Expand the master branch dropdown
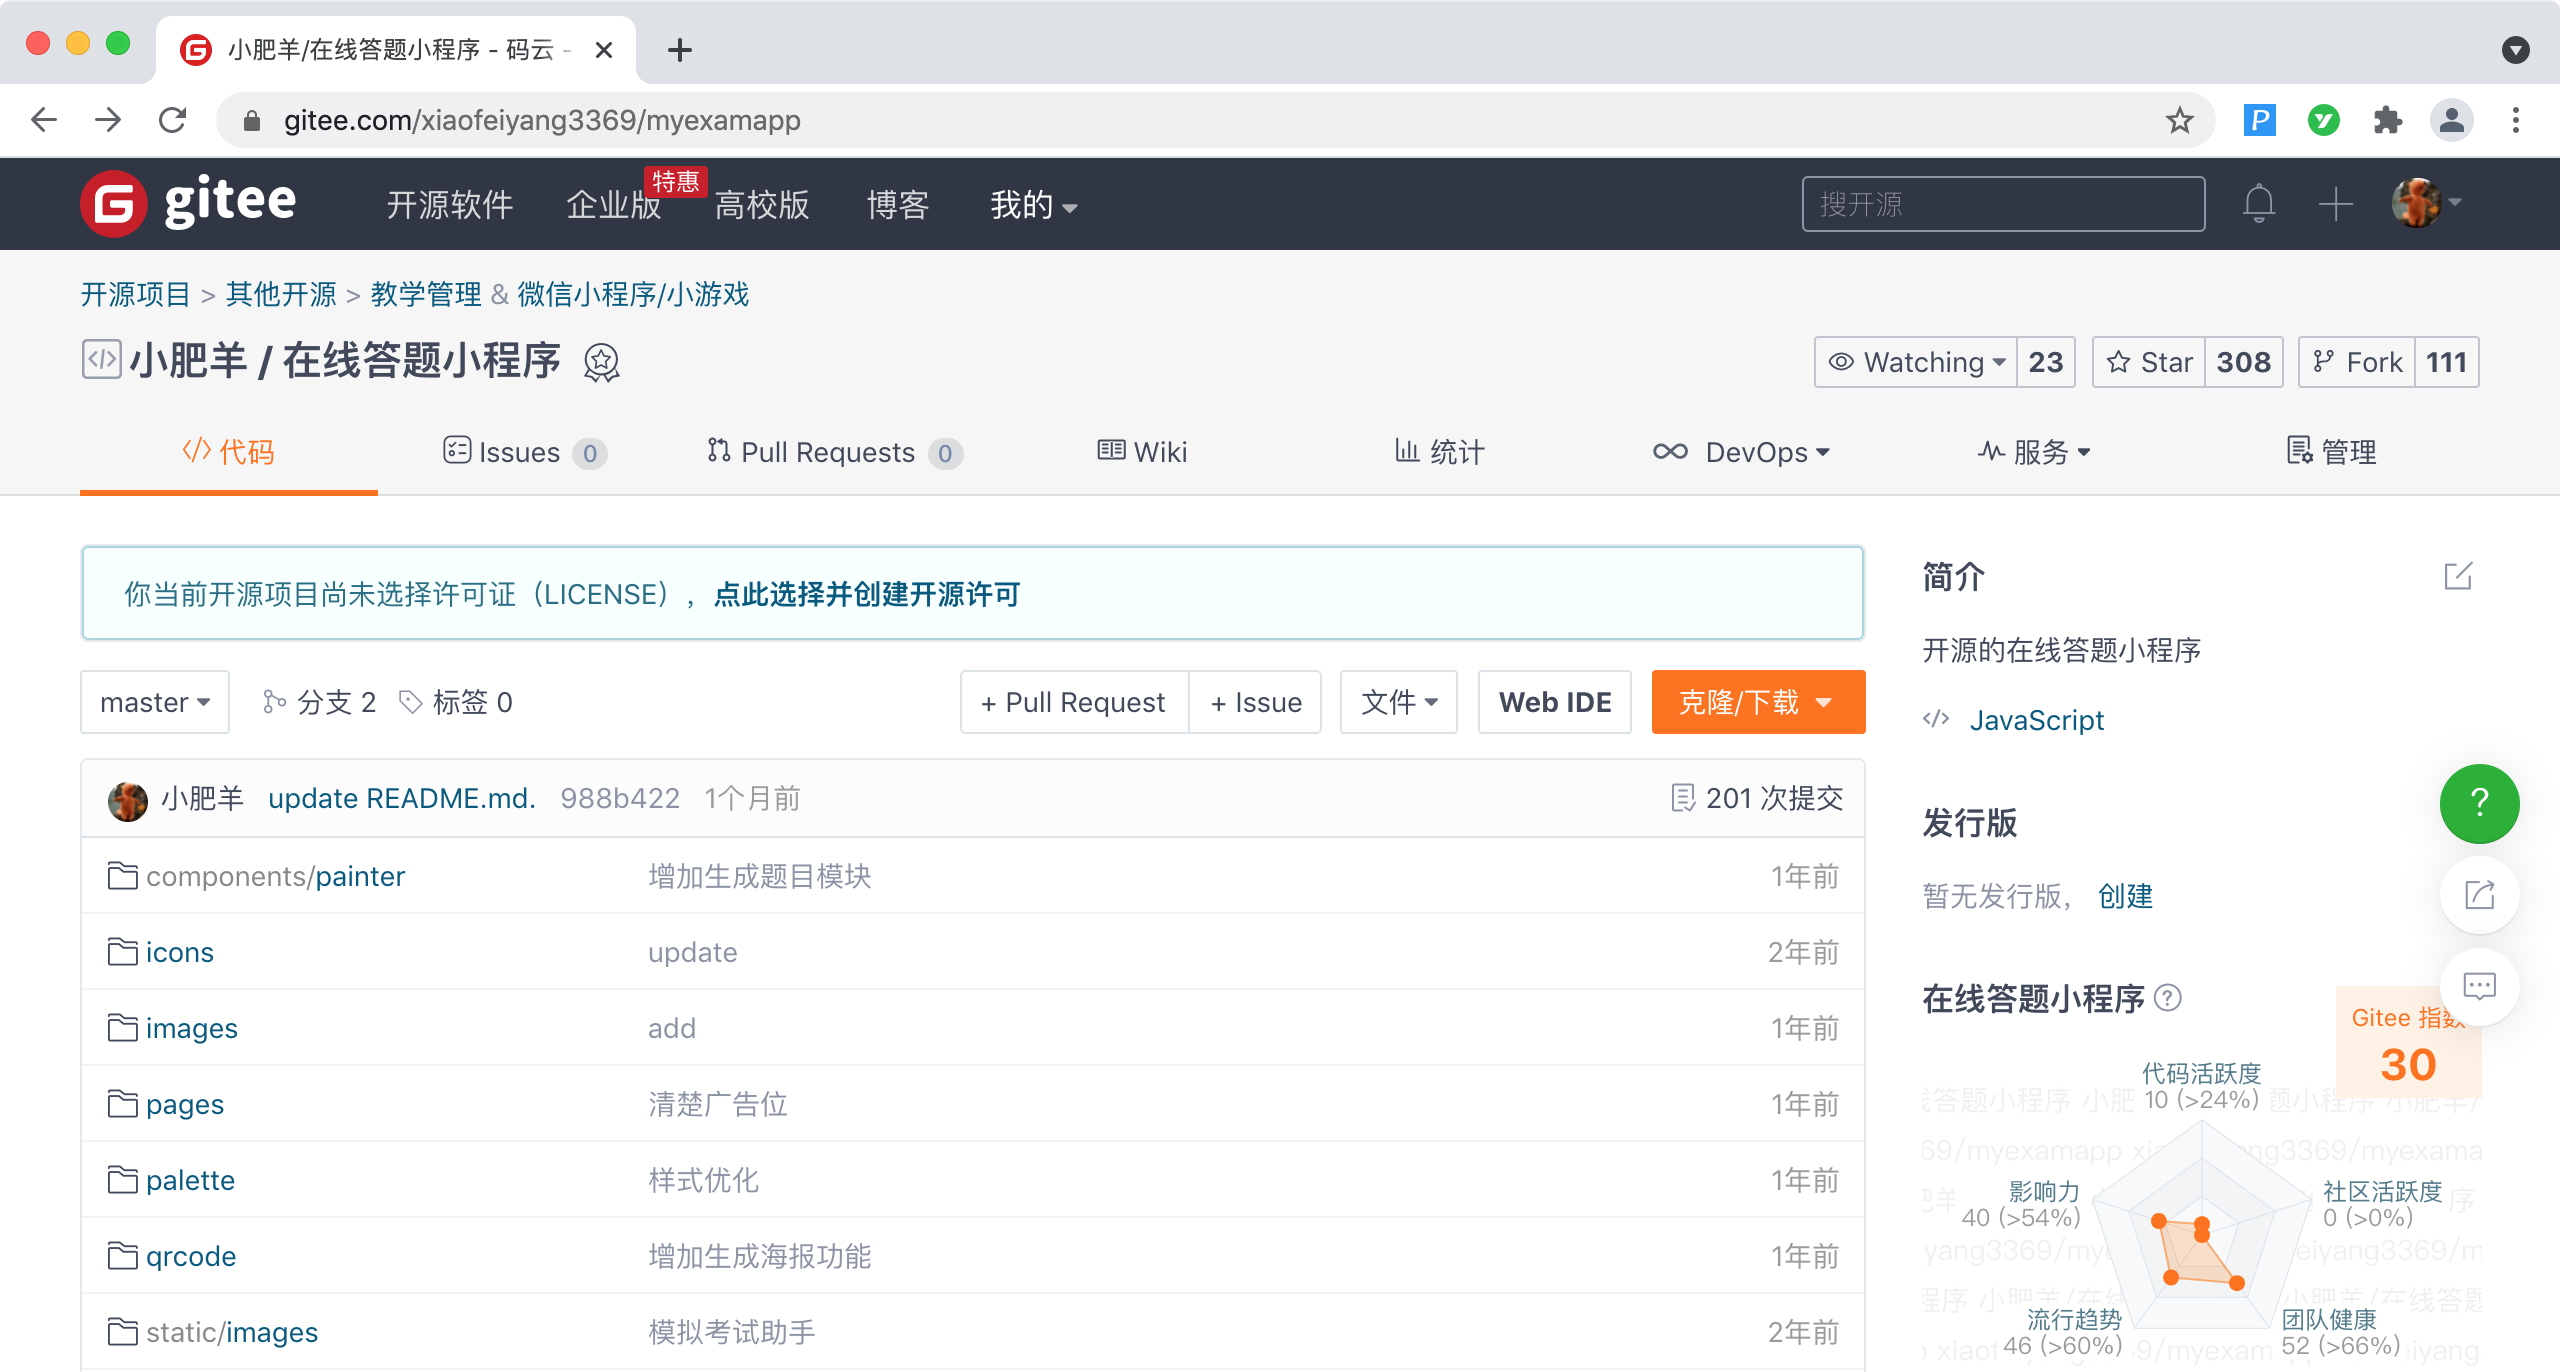 coord(155,702)
